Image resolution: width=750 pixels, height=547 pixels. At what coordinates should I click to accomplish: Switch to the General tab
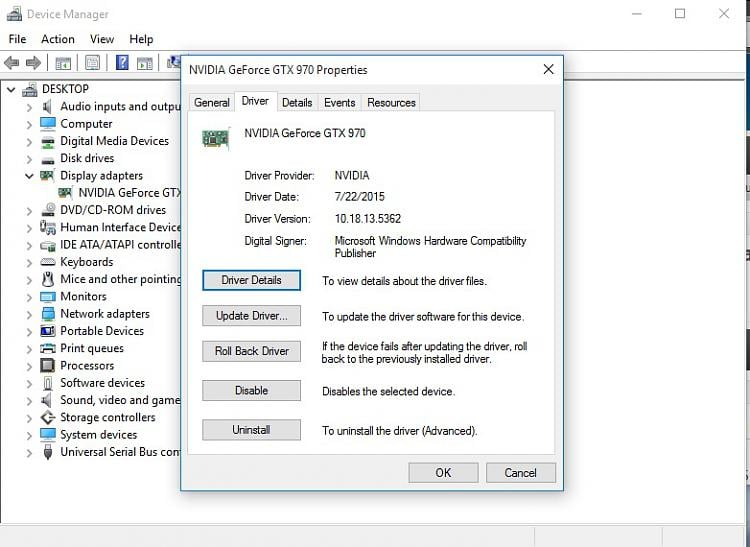[212, 102]
